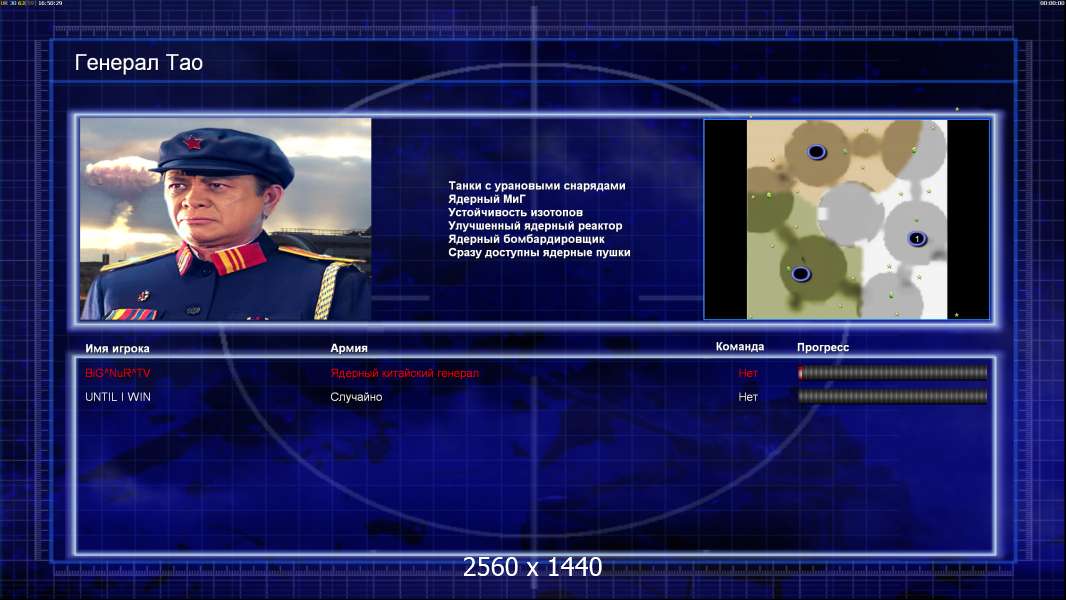The width and height of the screenshot is (1066, 600).
Task: Select start position marker numbered 1 on map
Action: coord(916,239)
